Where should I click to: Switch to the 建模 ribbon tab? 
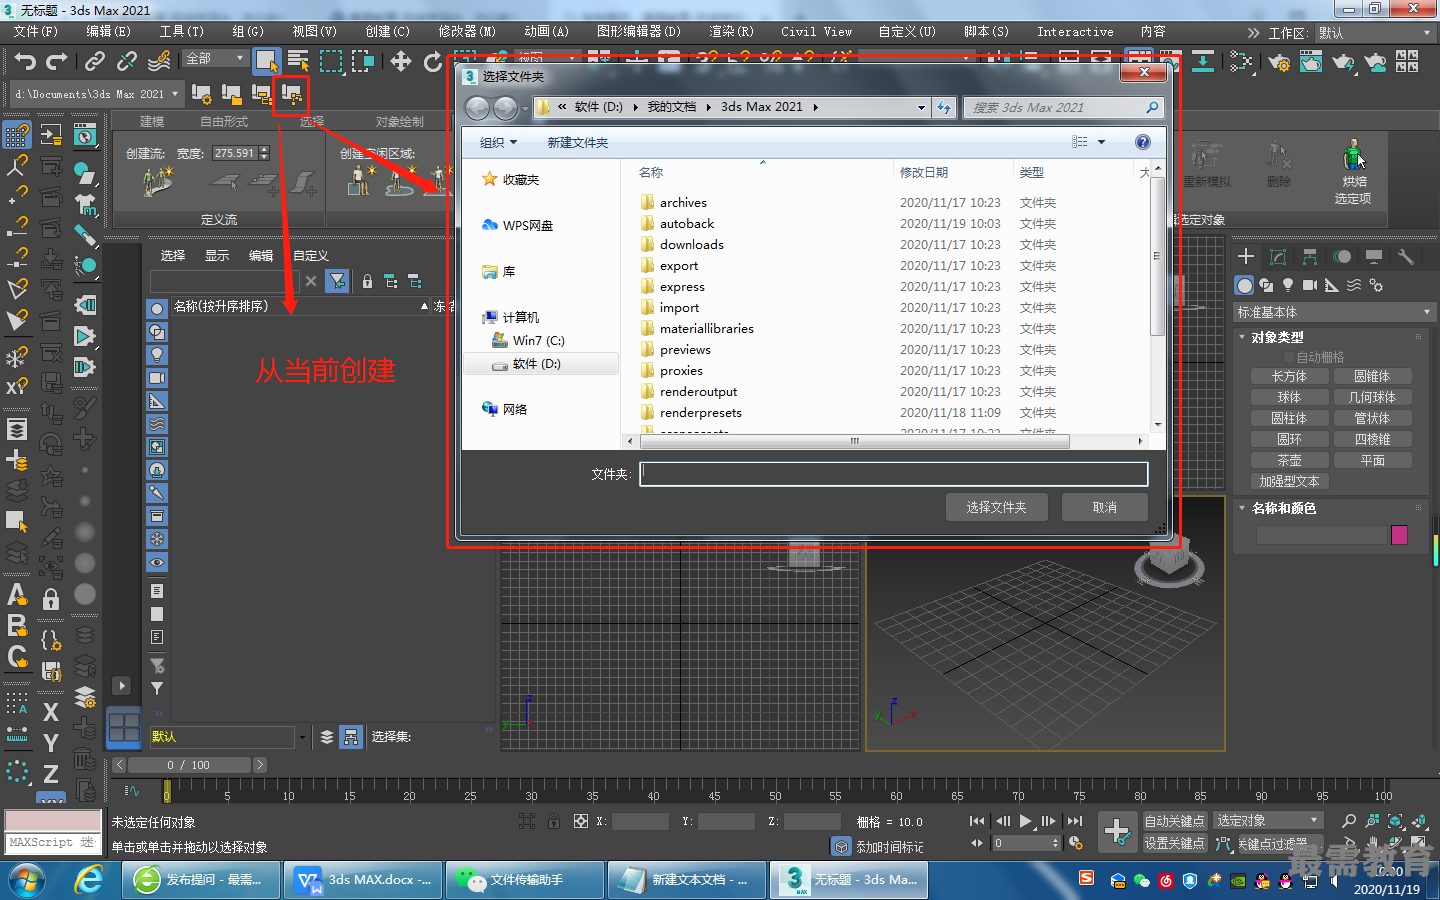coord(152,121)
